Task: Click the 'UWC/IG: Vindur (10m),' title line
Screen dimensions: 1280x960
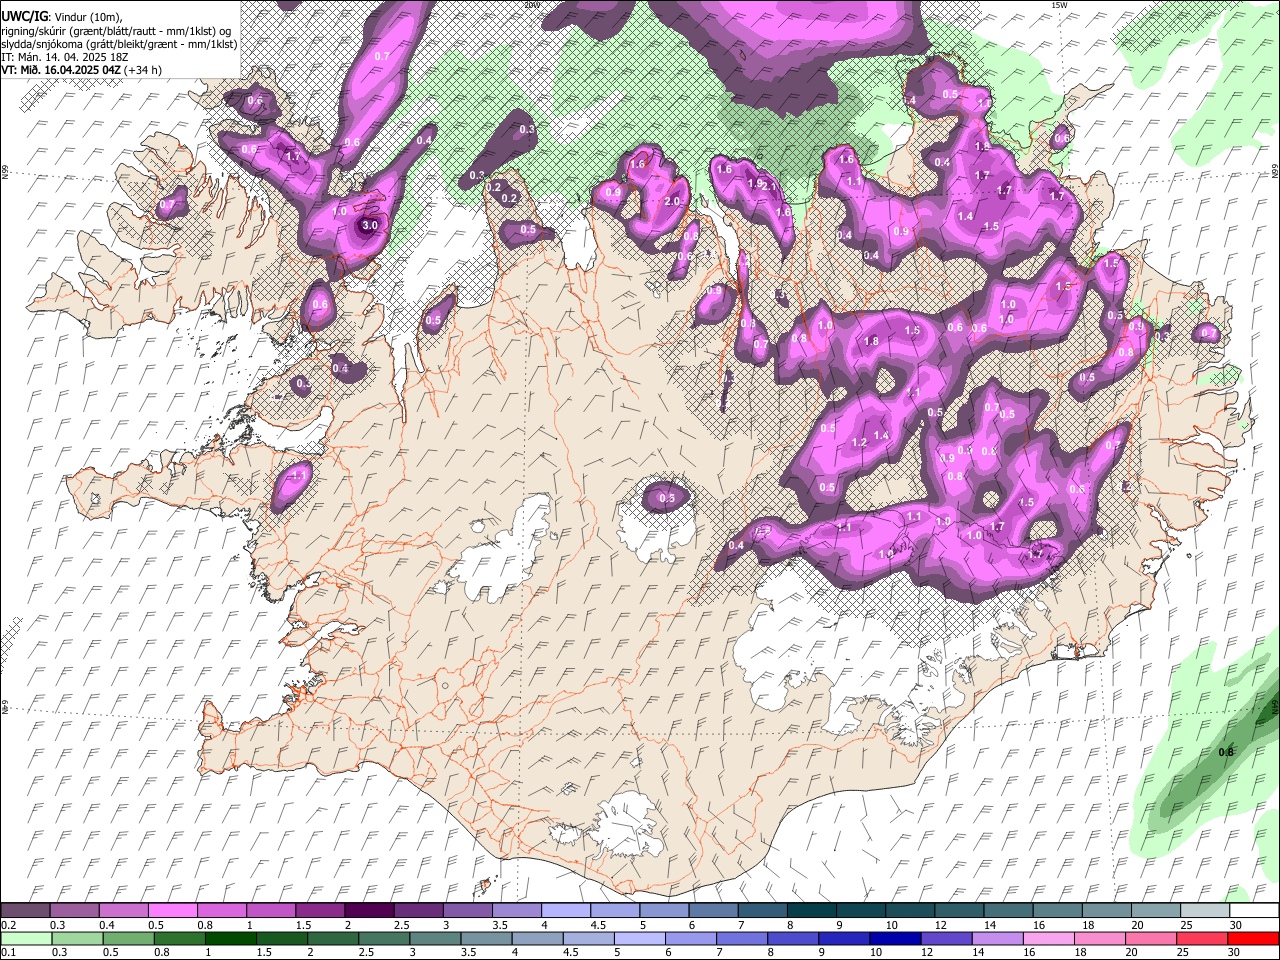Action: 61,16
